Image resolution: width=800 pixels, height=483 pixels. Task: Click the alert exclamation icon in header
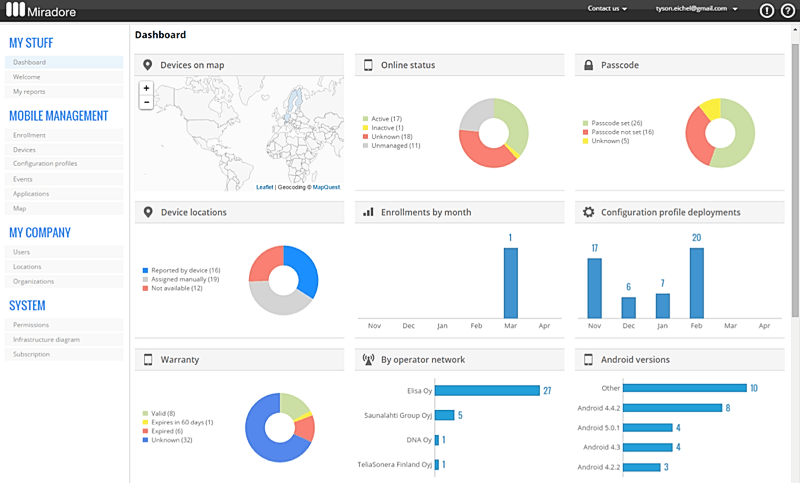[767, 11]
